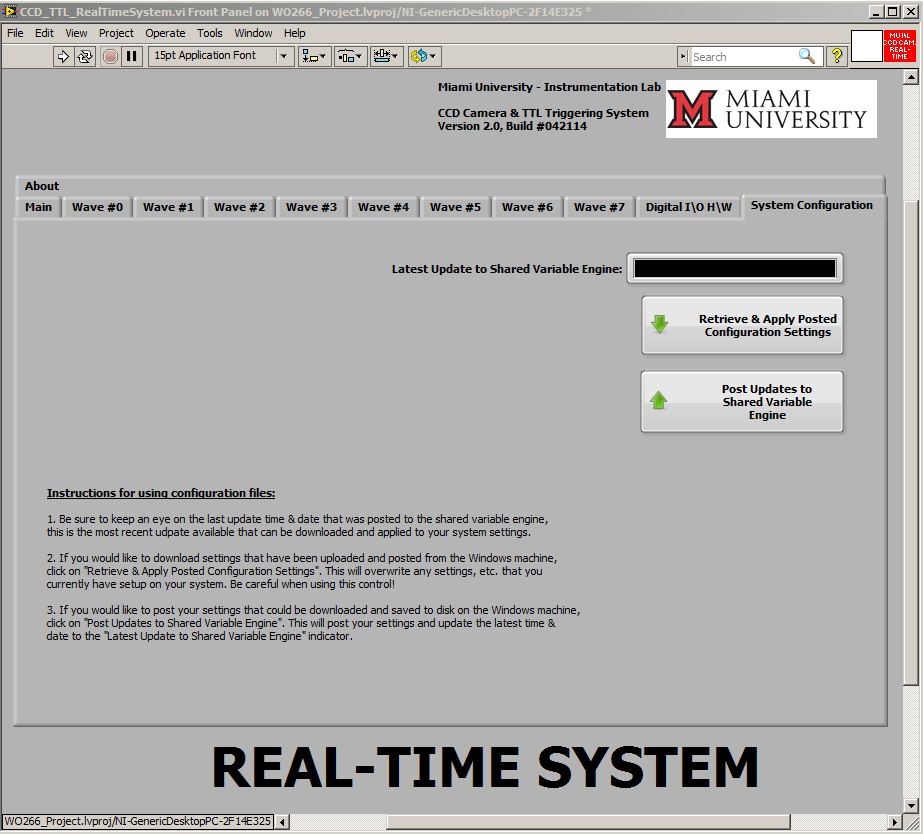The image size is (923, 834).
Task: Click the vertical scrollbar up arrow
Action: point(911,77)
